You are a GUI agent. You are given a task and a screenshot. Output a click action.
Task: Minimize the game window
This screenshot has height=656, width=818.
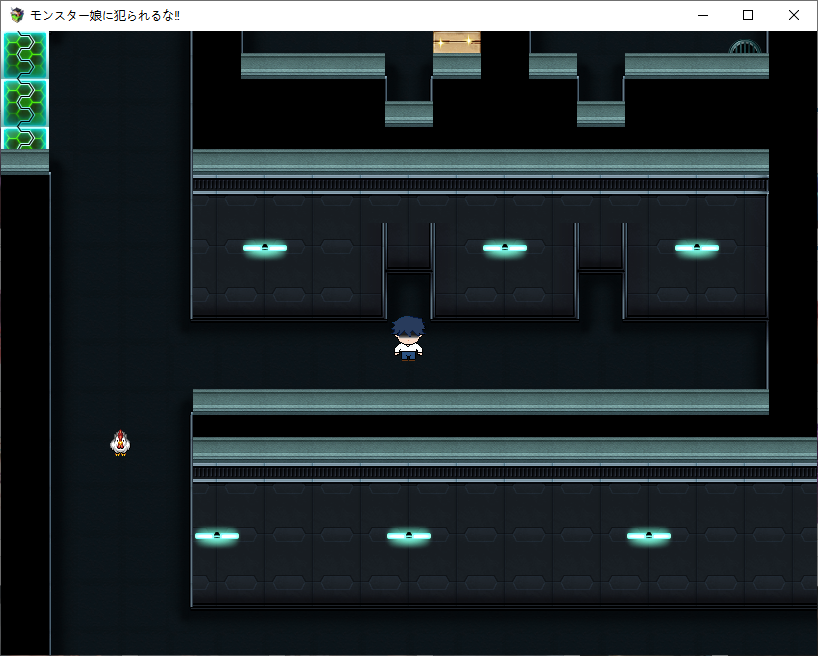(702, 15)
